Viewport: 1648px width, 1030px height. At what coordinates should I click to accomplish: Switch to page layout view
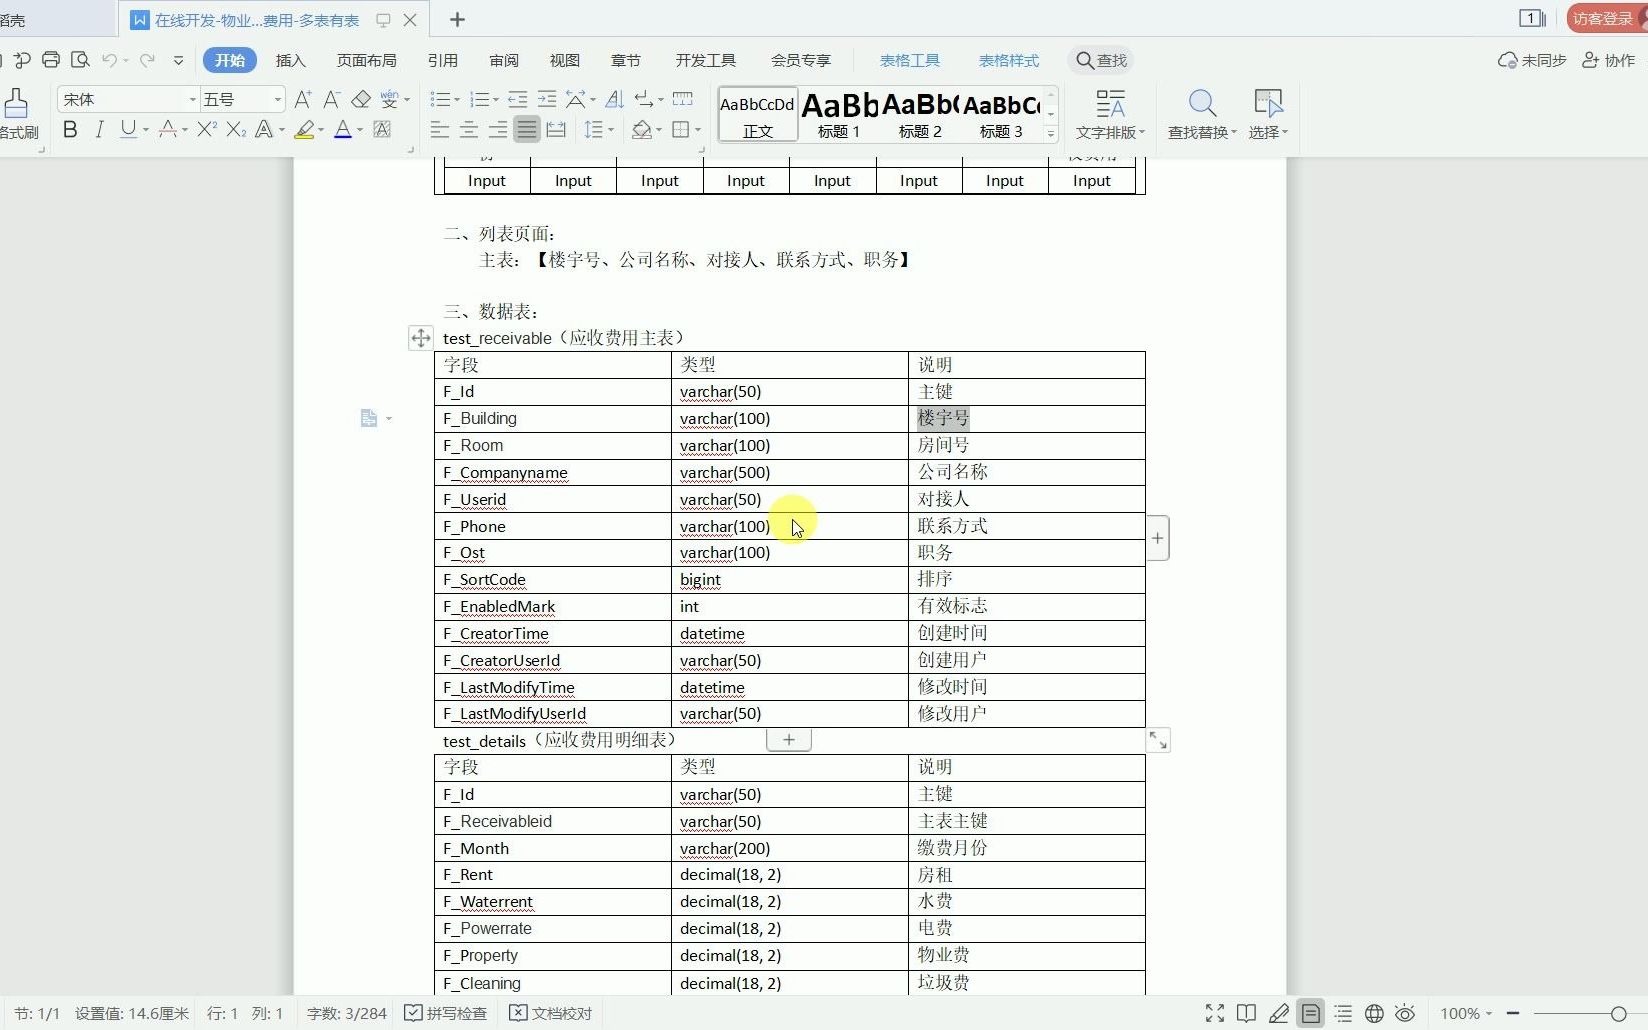click(x=1310, y=1013)
